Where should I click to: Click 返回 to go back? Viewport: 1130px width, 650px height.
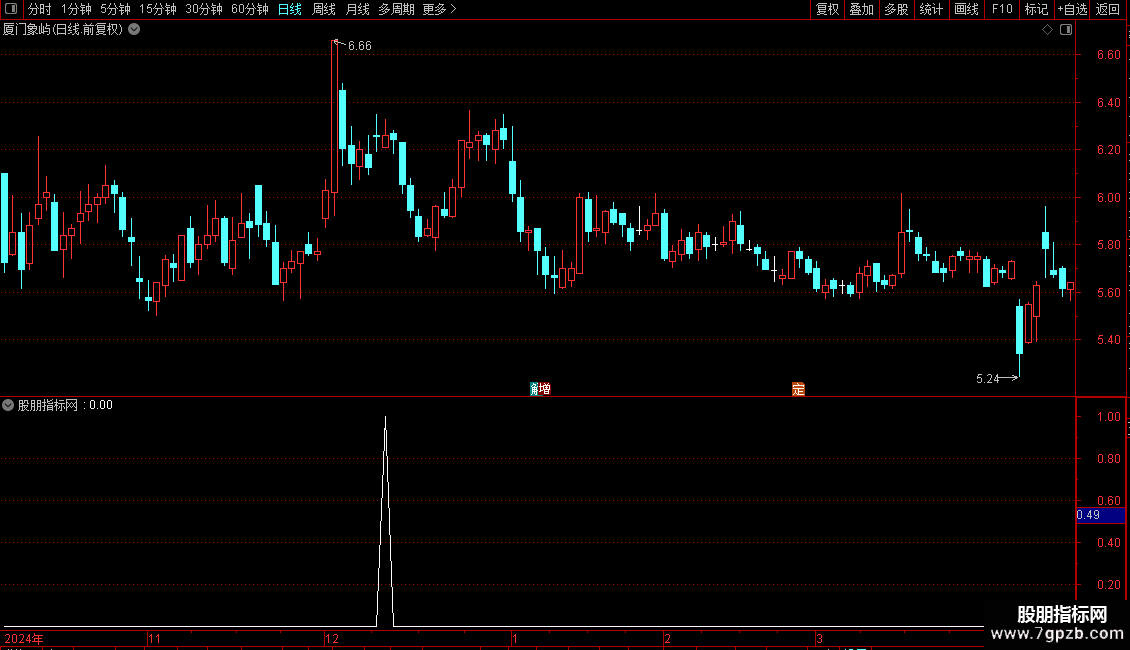point(1108,9)
